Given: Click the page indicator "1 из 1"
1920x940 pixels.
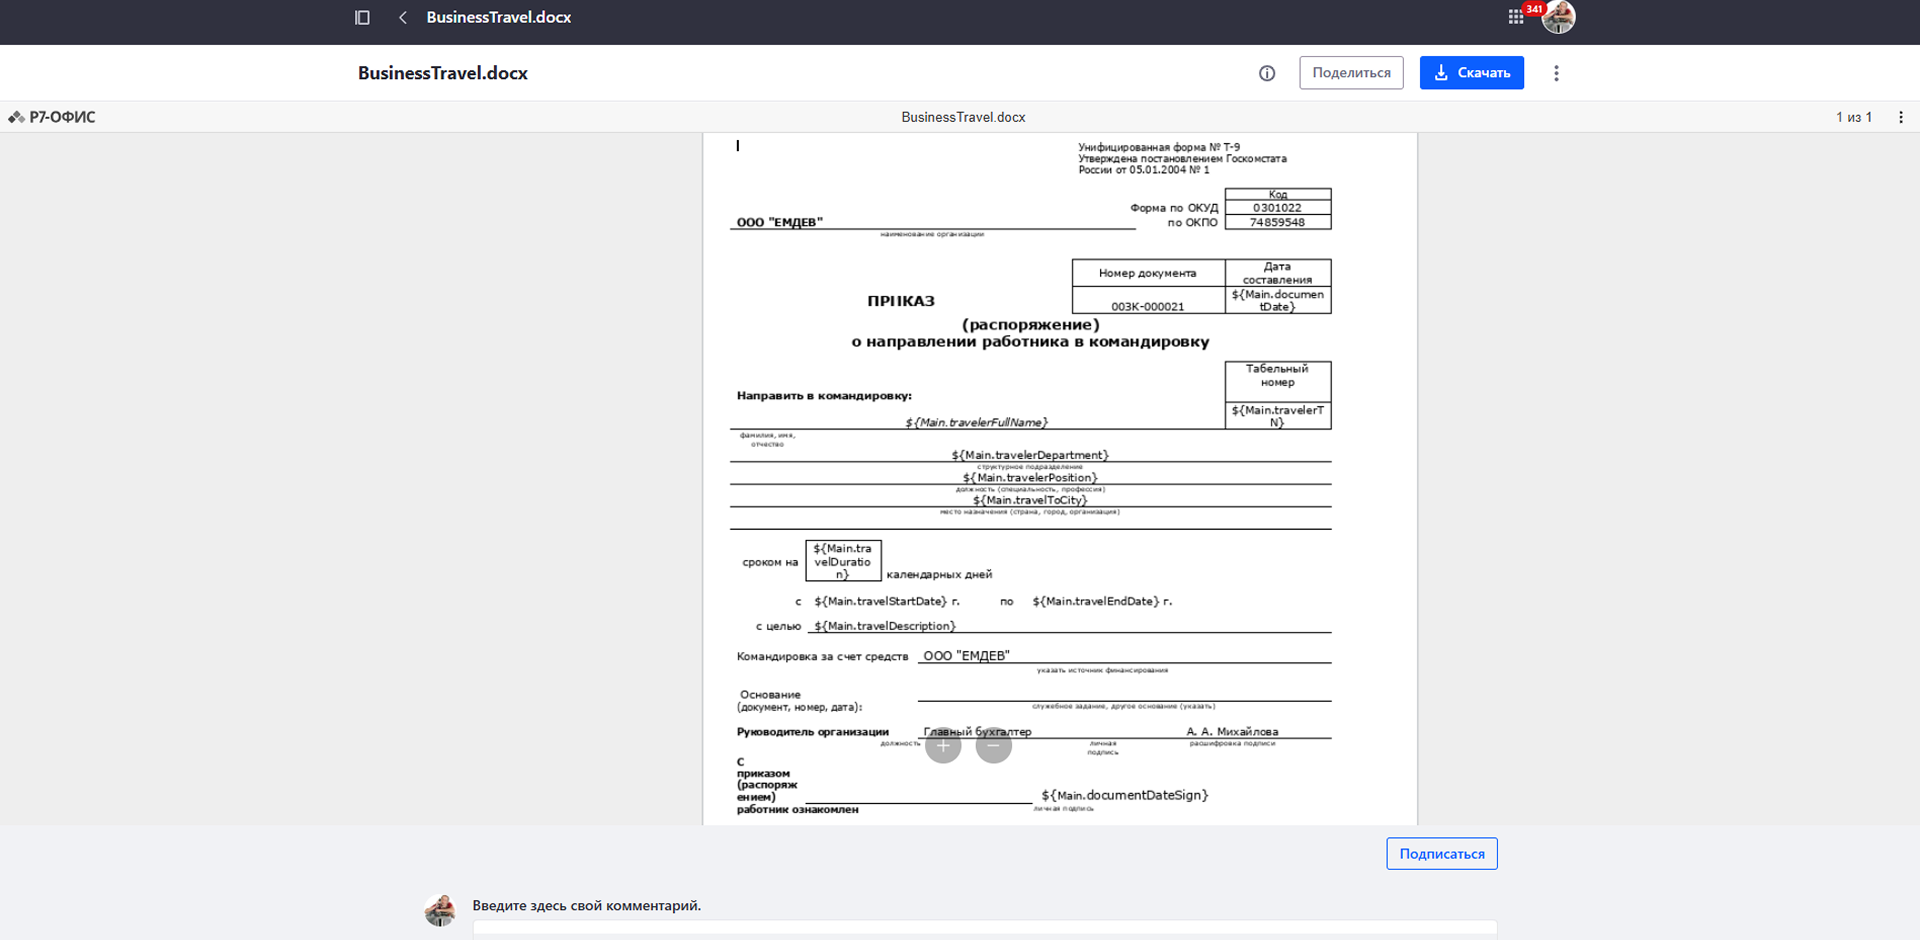Looking at the screenshot, I should click(x=1853, y=117).
